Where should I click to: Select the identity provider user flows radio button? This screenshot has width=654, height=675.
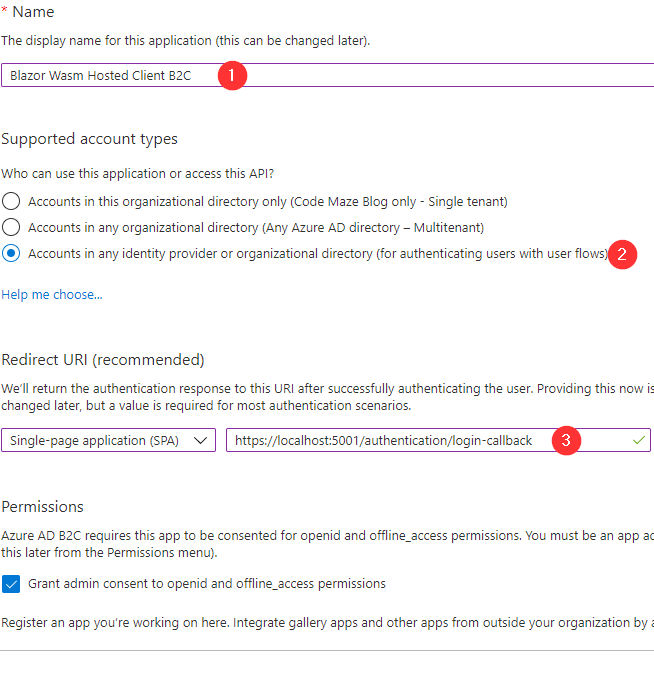[12, 254]
